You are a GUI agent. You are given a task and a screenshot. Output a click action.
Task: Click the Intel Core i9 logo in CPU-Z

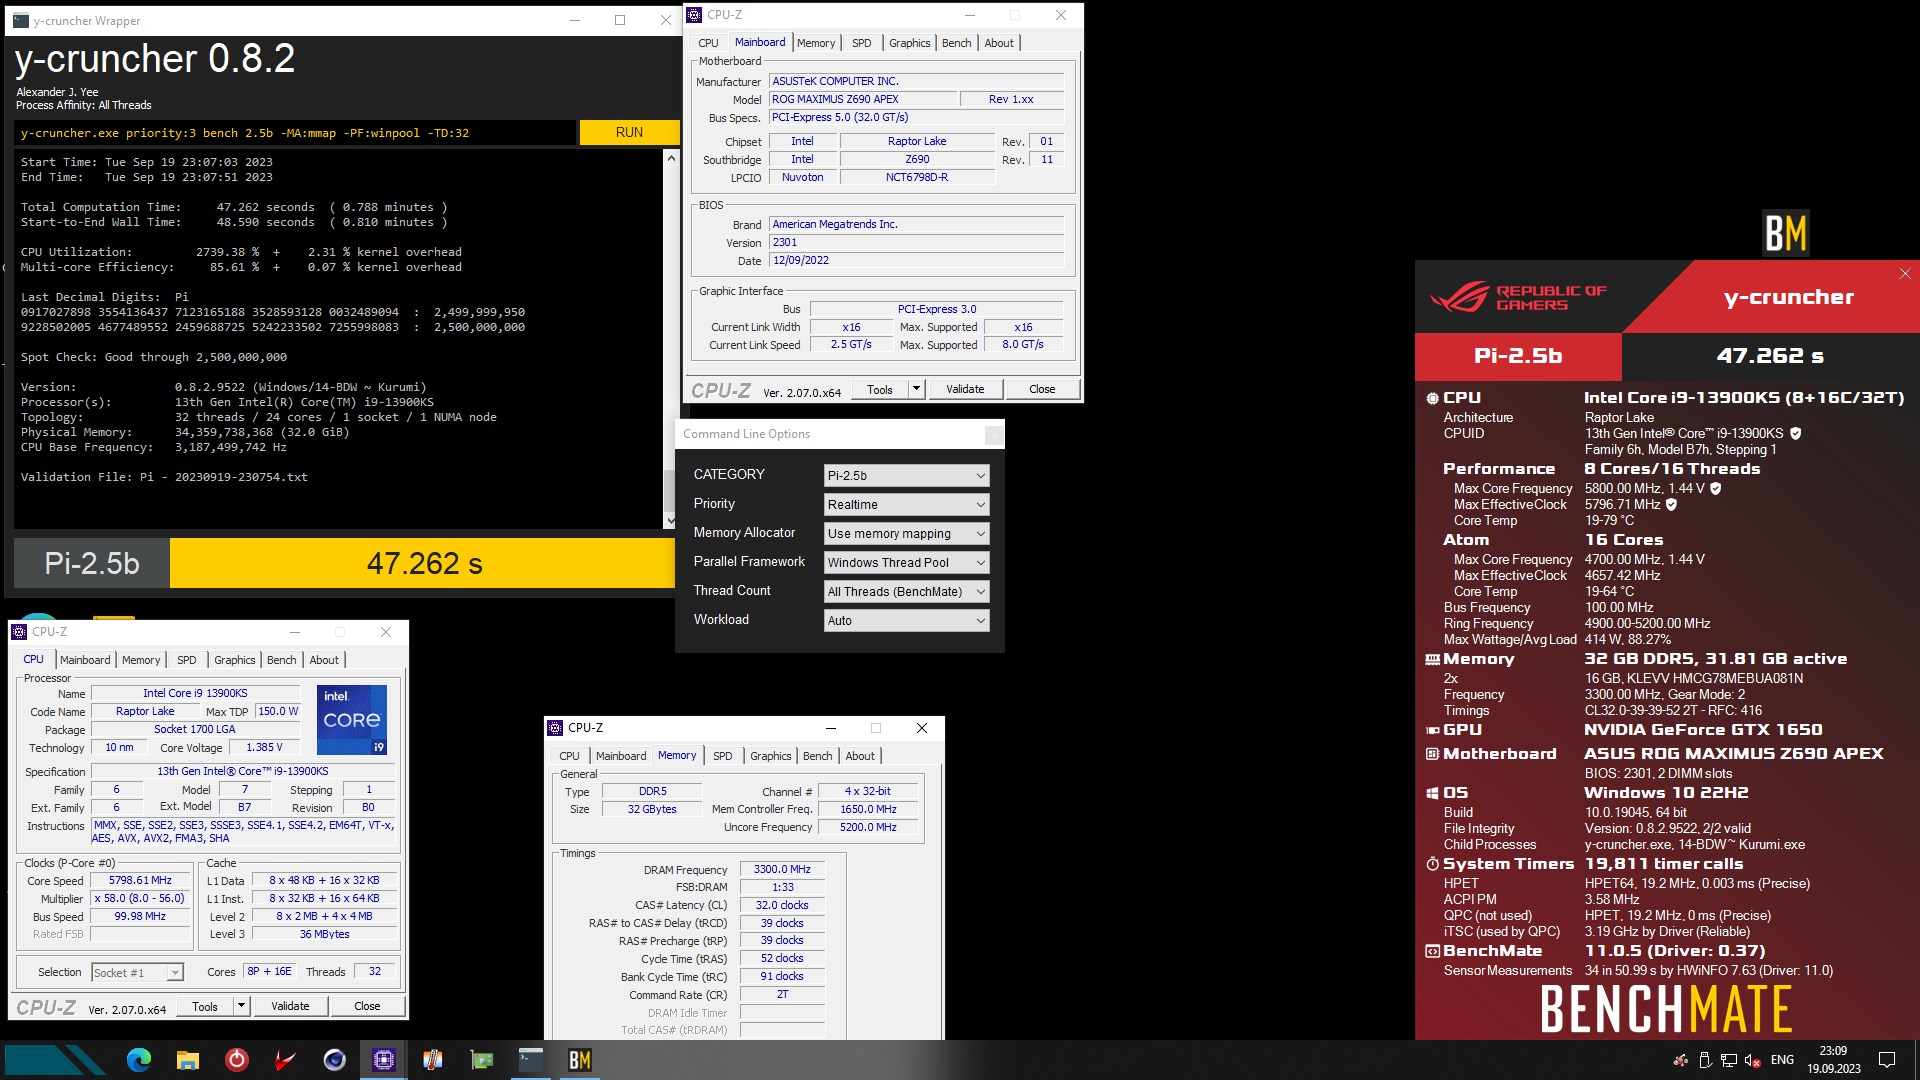(x=352, y=720)
